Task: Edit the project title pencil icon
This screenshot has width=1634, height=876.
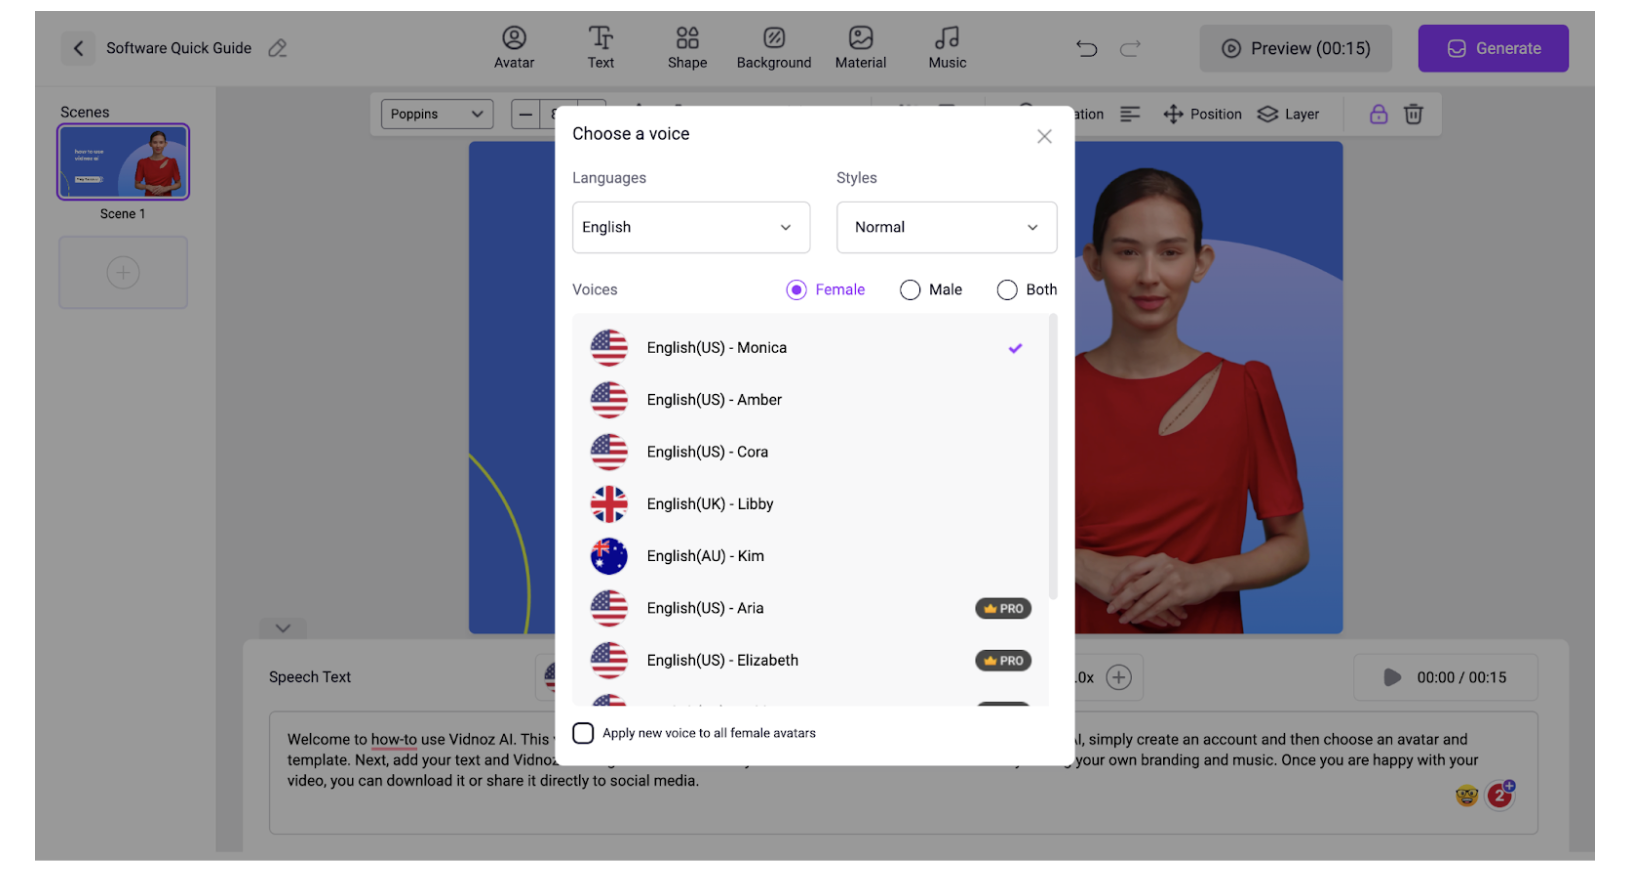Action: pos(278,48)
